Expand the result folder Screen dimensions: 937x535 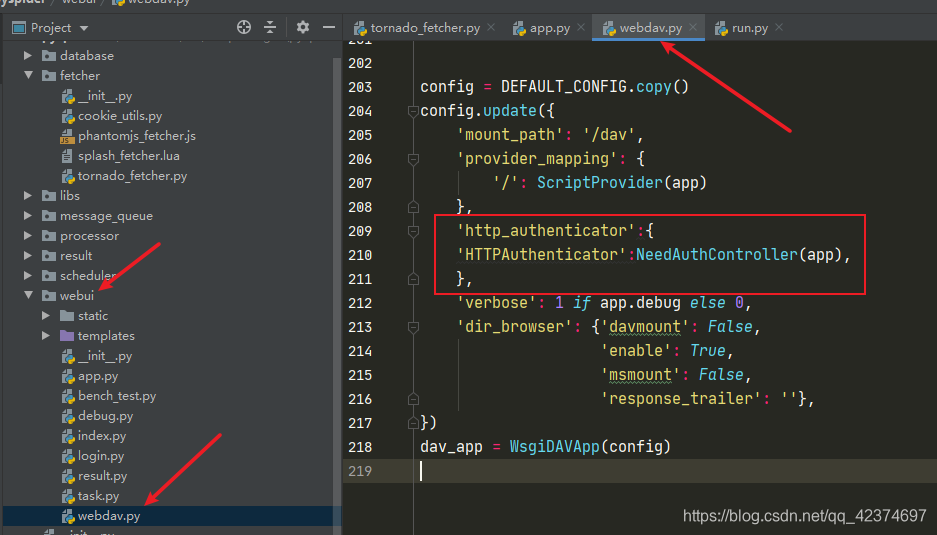pos(28,256)
